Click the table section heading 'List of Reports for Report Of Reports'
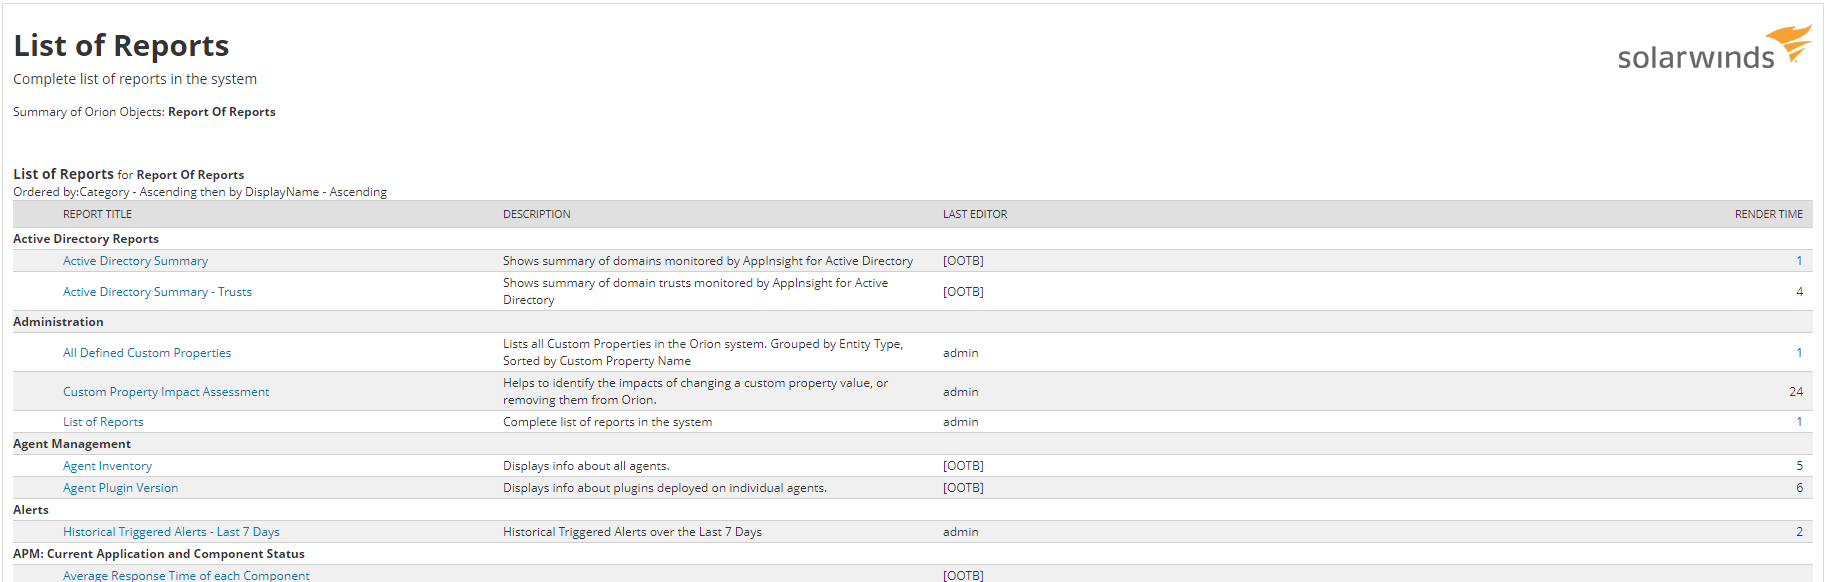This screenshot has height=582, width=1827. tap(128, 174)
